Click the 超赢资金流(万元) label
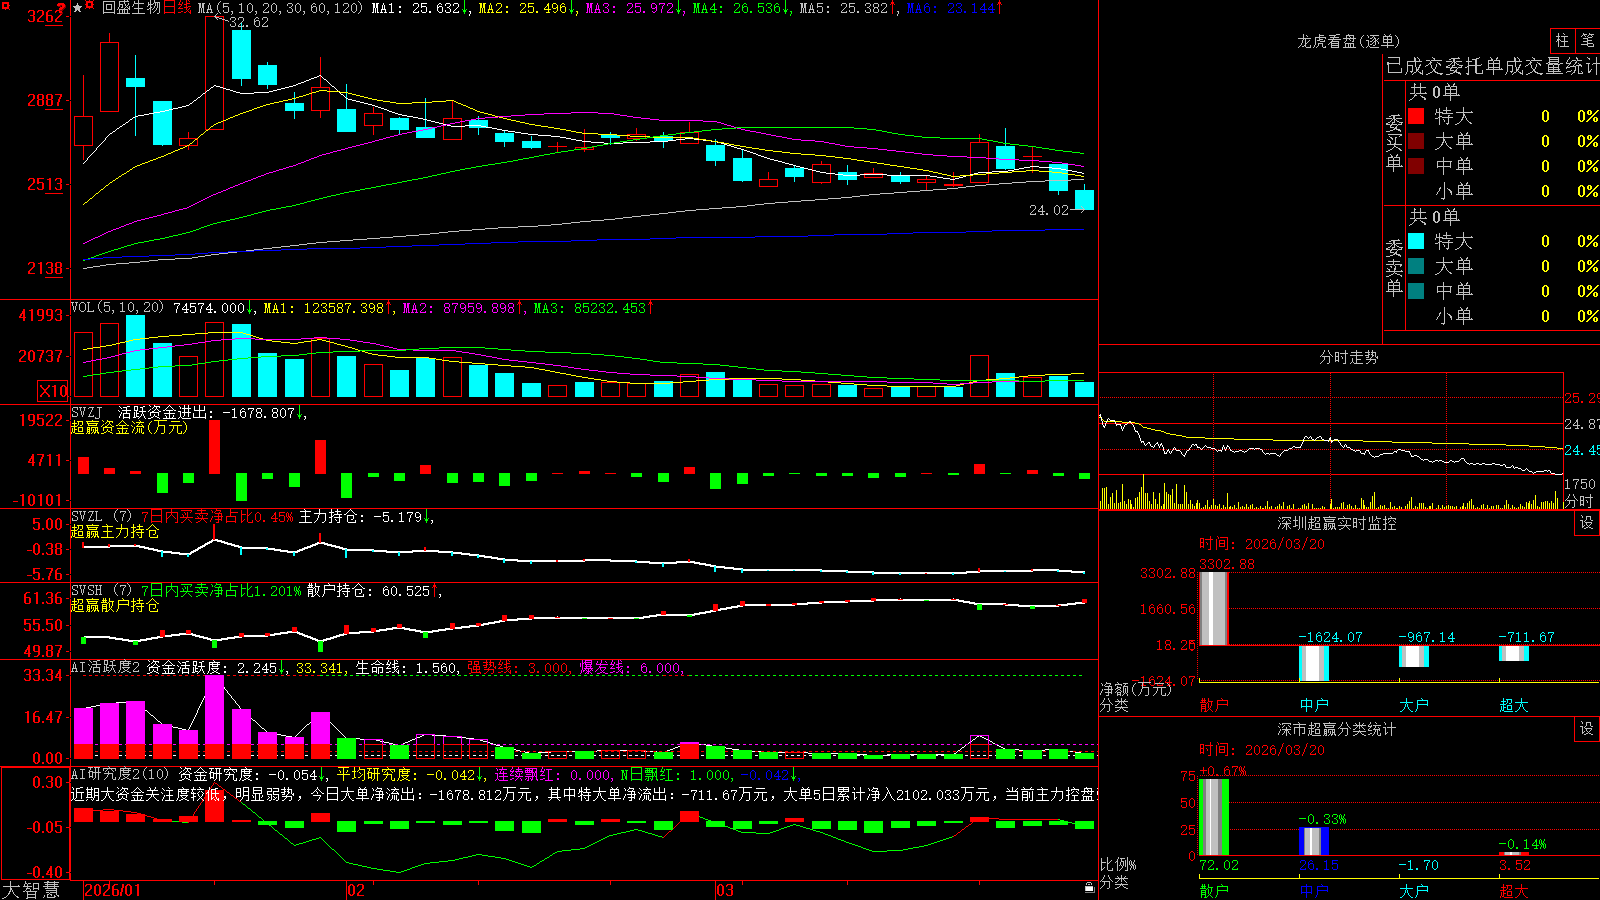The image size is (1600, 900). tap(129, 427)
